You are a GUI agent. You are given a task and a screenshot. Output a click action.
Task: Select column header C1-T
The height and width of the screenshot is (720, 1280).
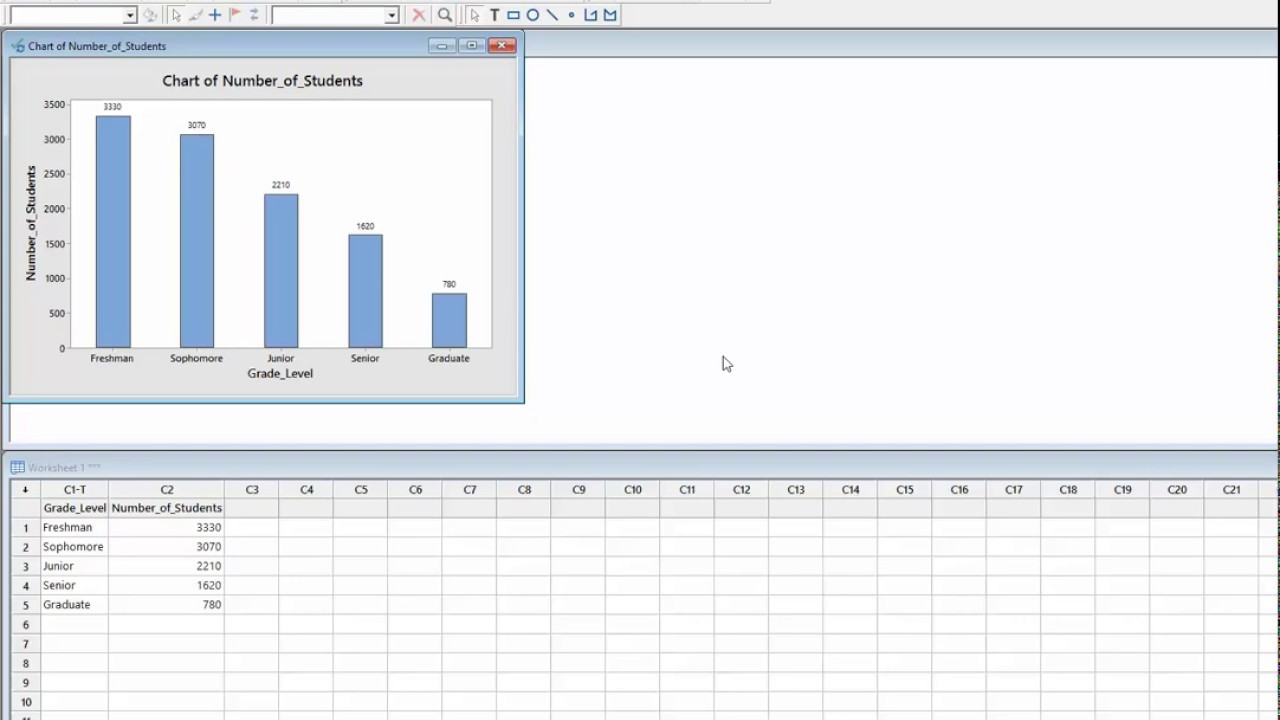click(75, 490)
